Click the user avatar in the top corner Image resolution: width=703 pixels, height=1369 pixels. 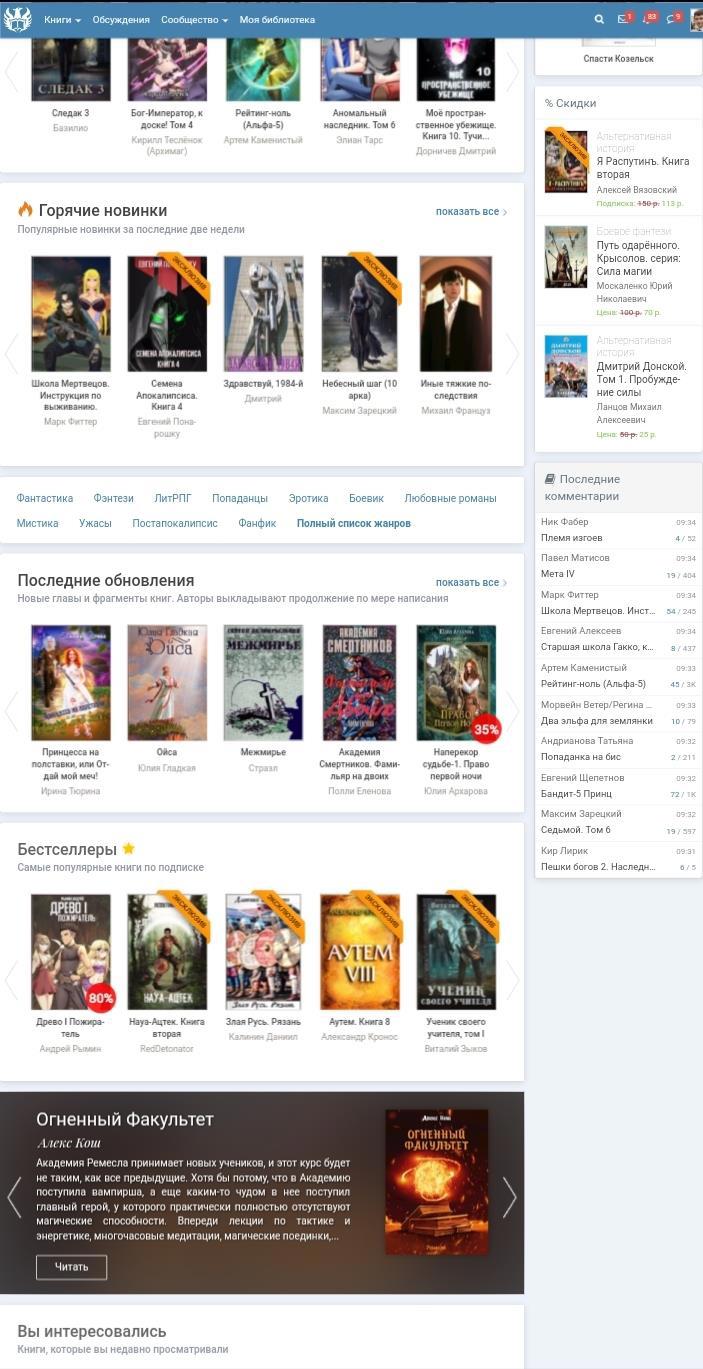pos(696,19)
